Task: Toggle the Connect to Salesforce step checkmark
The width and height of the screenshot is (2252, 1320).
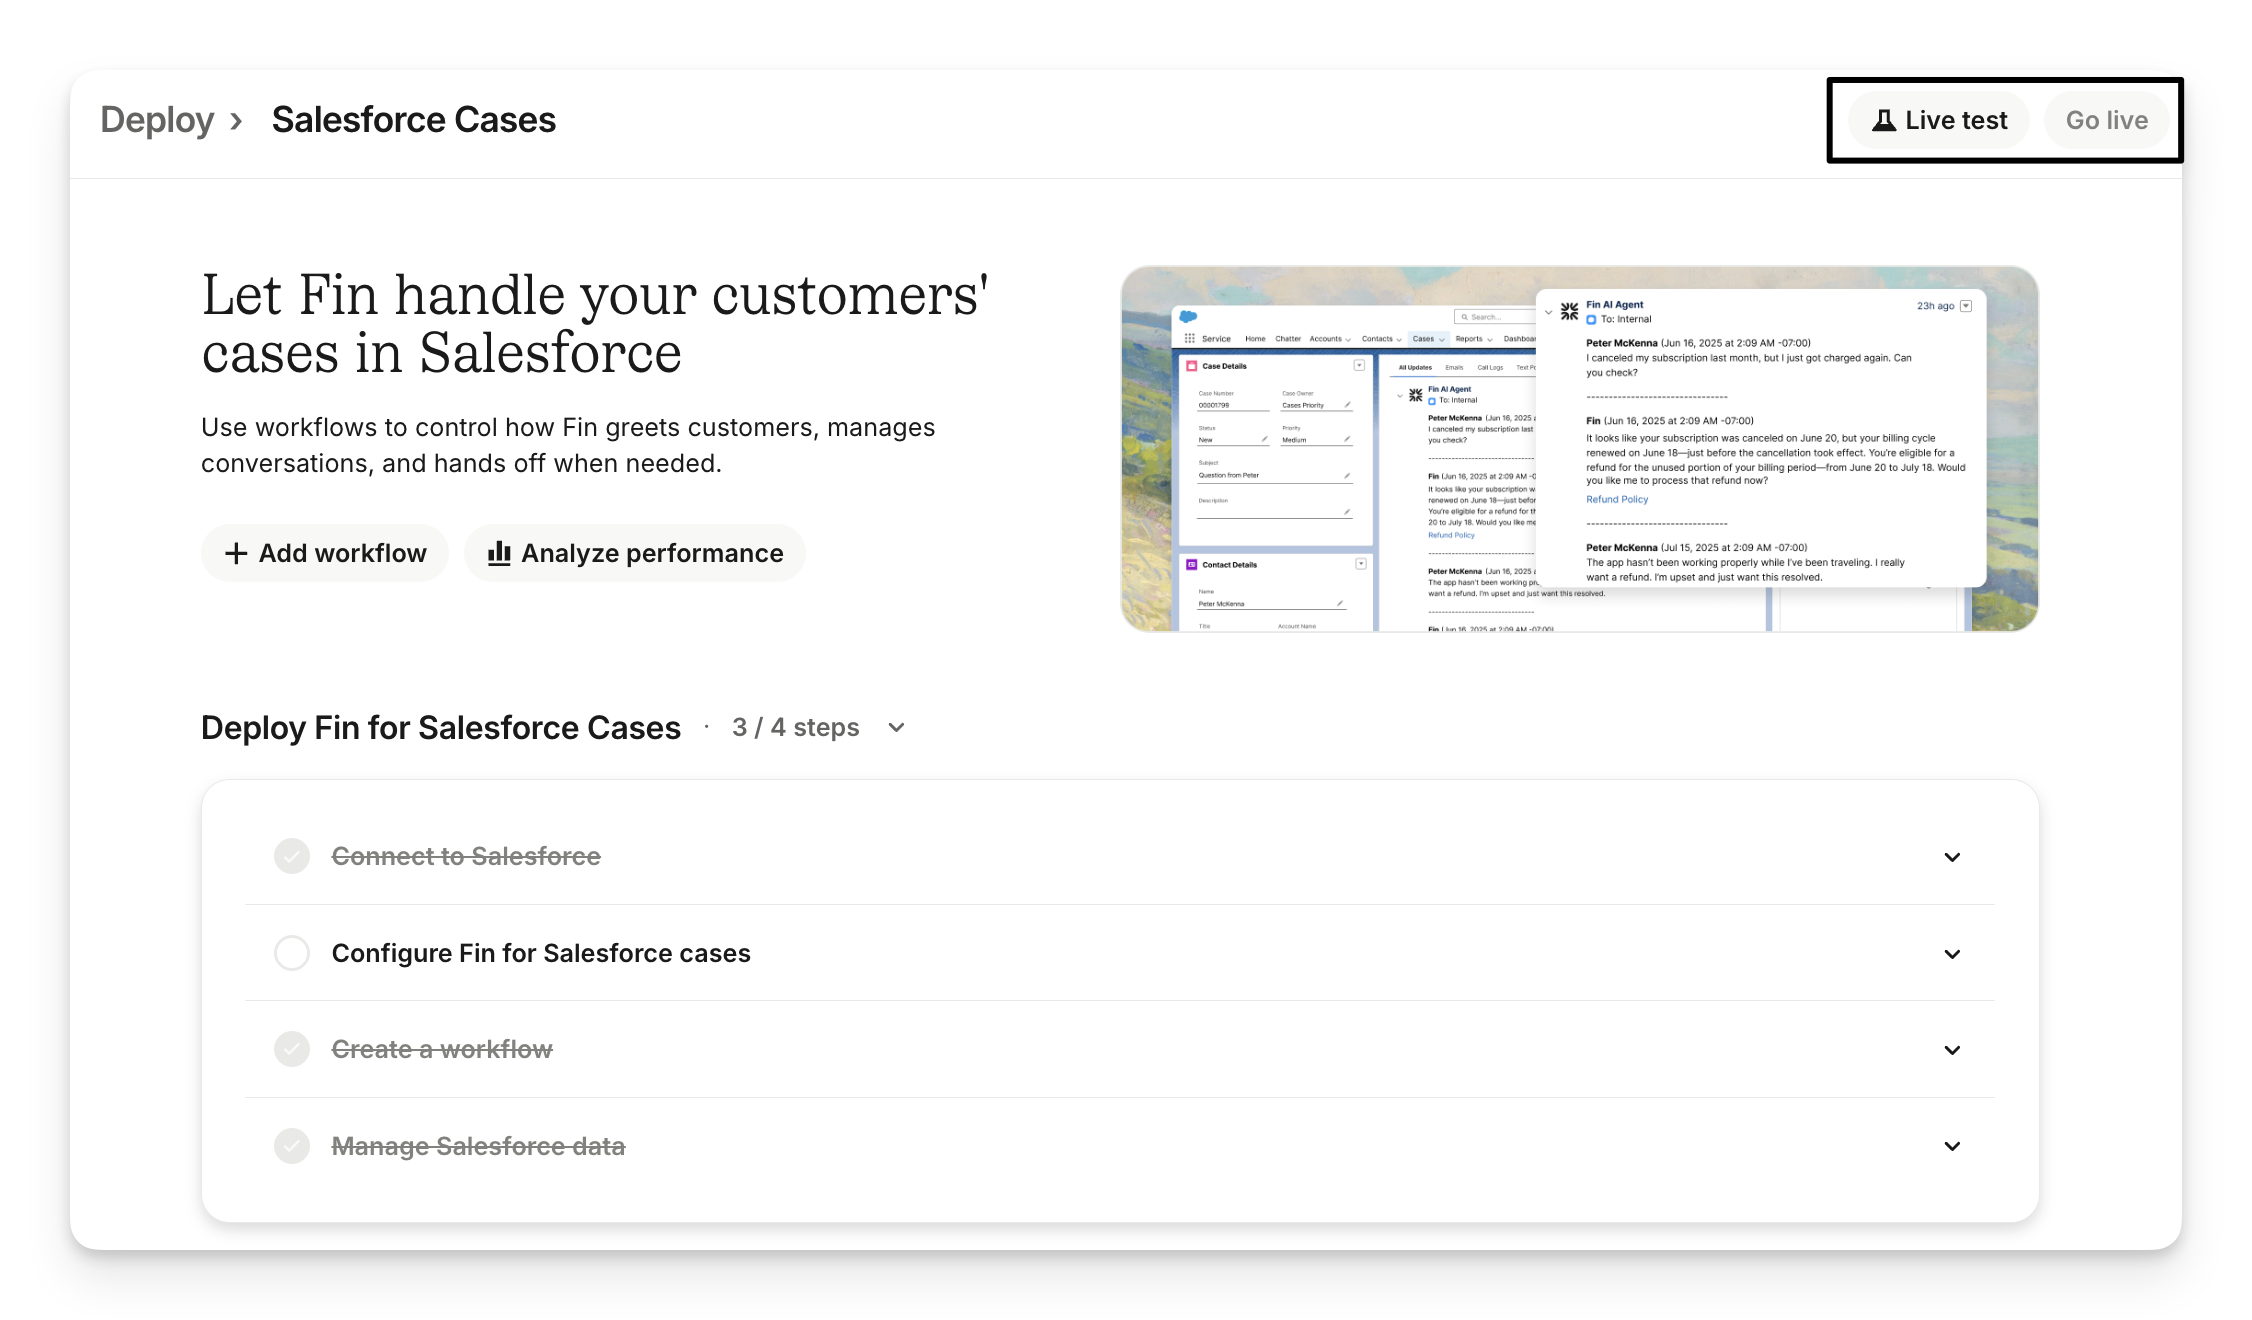Action: [x=292, y=857]
